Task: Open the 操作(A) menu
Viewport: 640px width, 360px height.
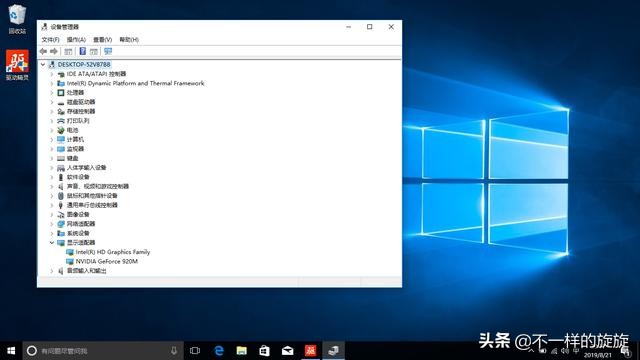Action: [x=76, y=40]
